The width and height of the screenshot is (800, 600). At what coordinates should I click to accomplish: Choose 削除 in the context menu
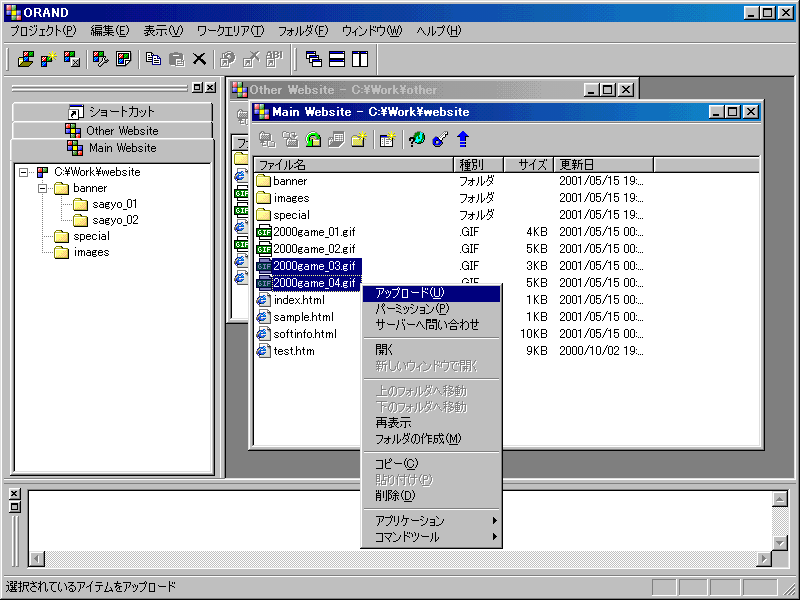[431, 495]
